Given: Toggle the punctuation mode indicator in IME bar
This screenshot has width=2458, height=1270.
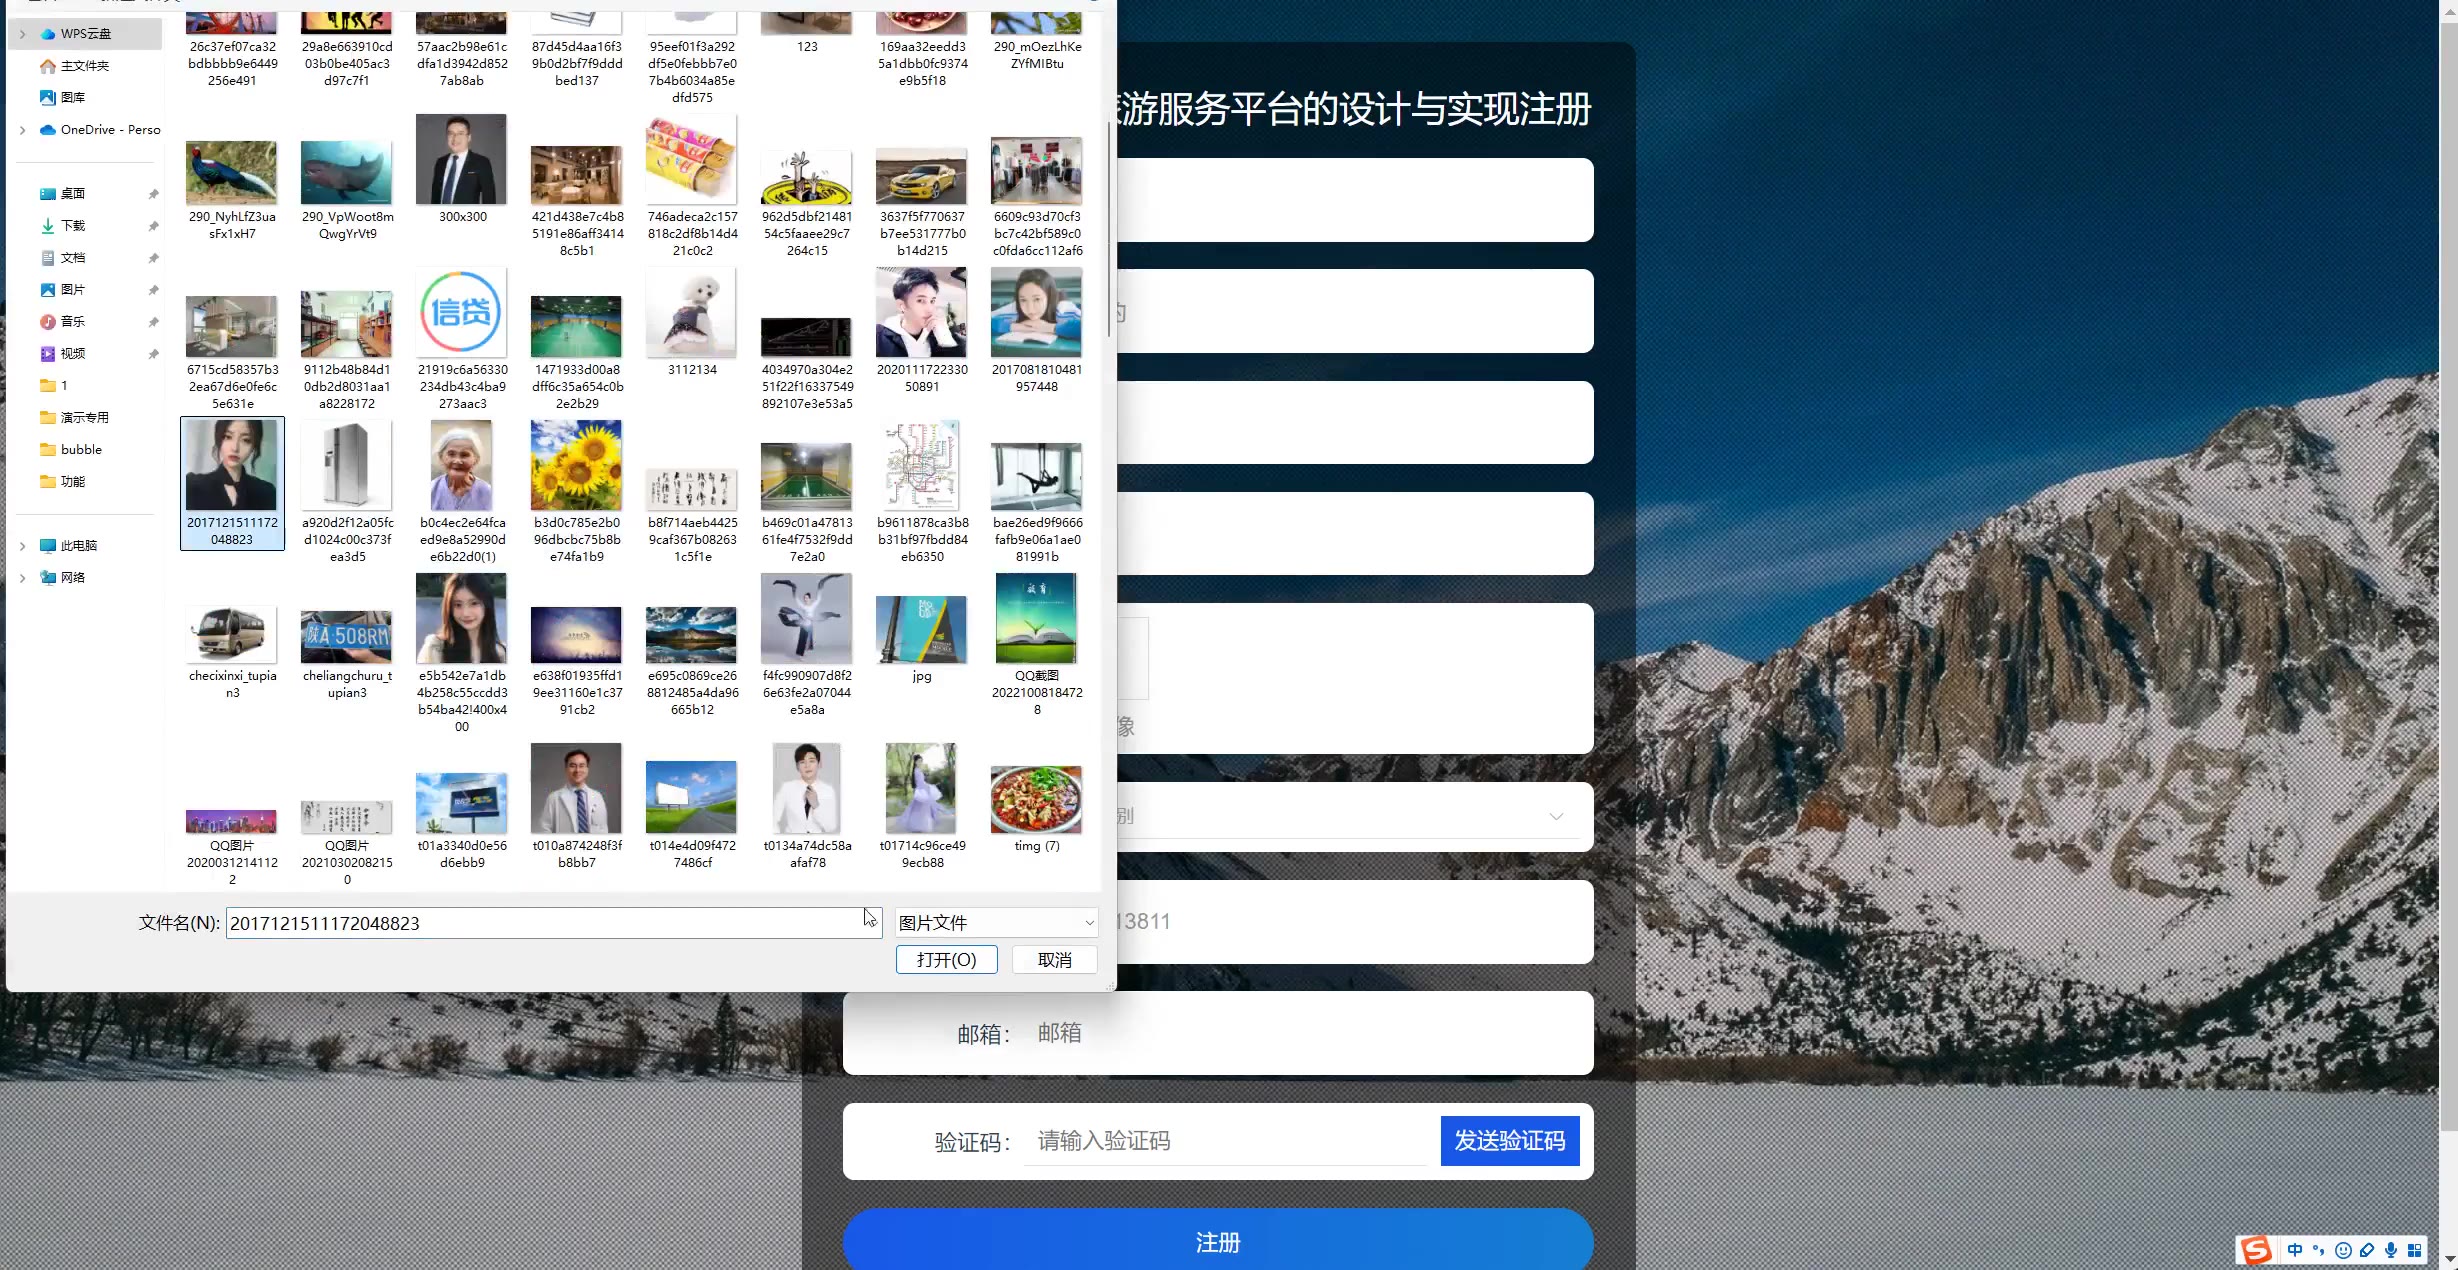Looking at the screenshot, I should click(2319, 1250).
